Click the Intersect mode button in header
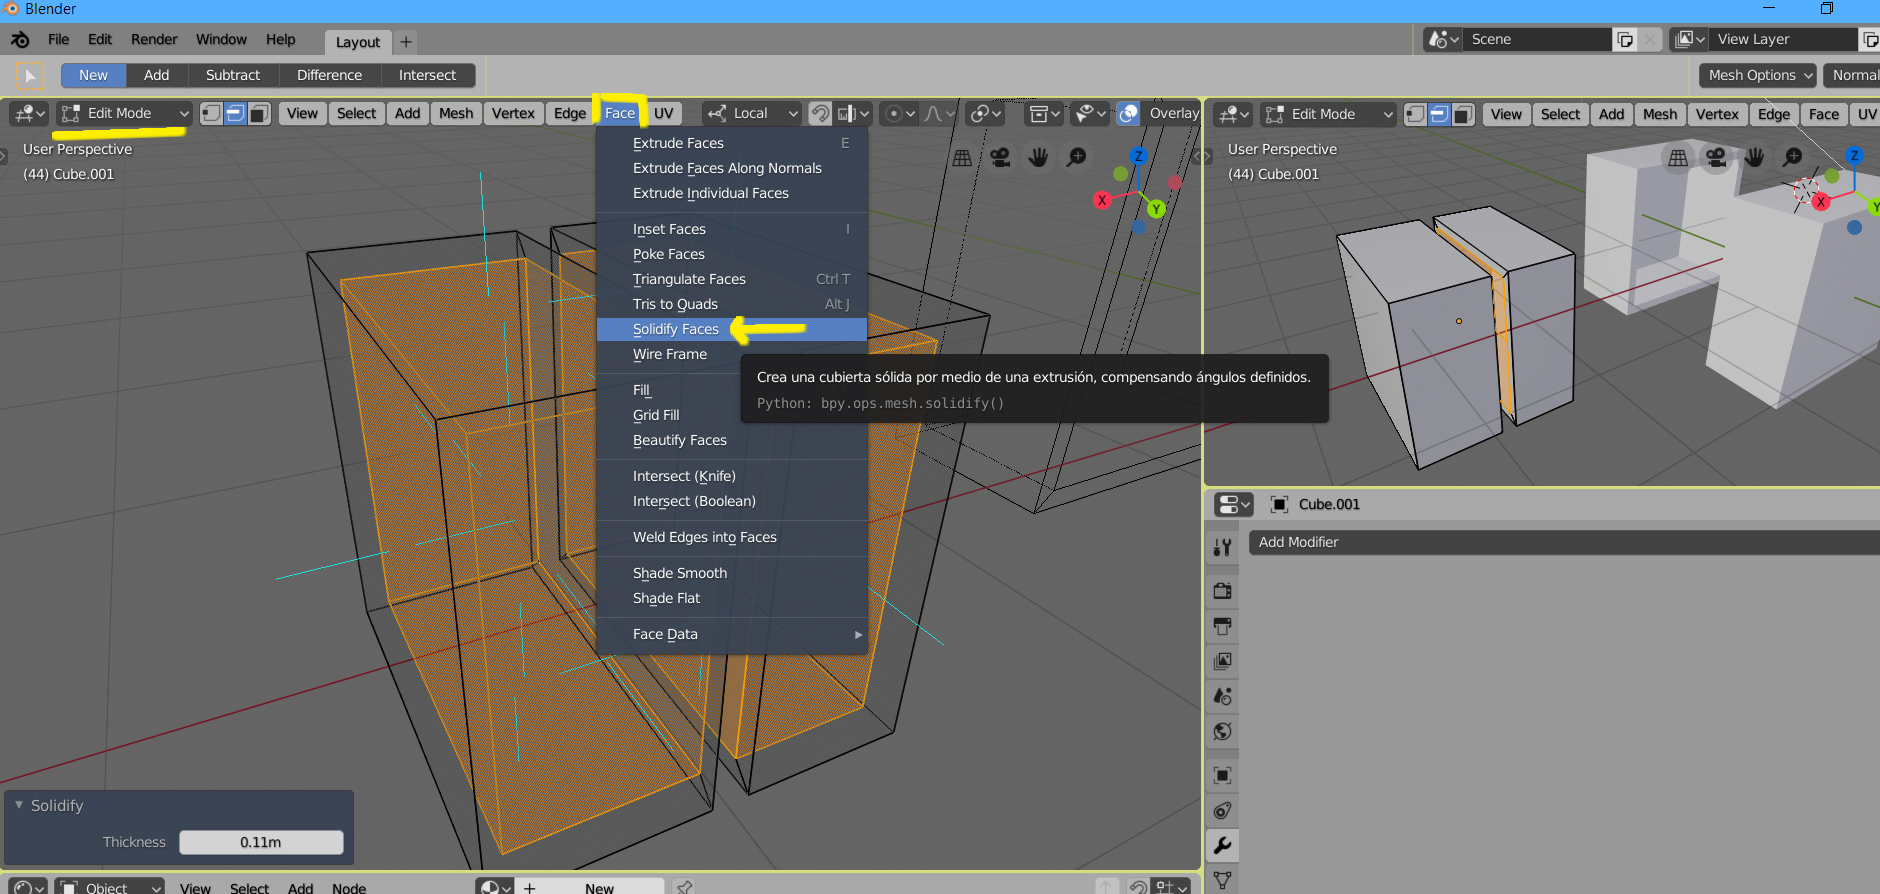The image size is (1880, 894). (427, 75)
